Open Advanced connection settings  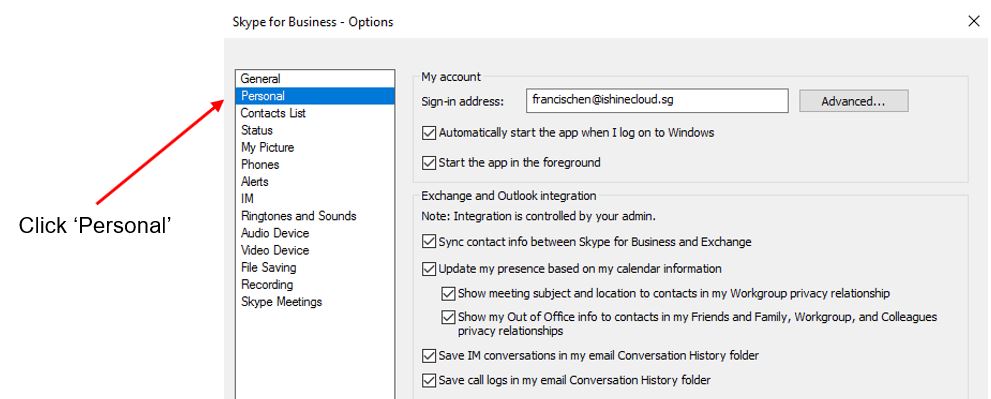click(x=853, y=101)
